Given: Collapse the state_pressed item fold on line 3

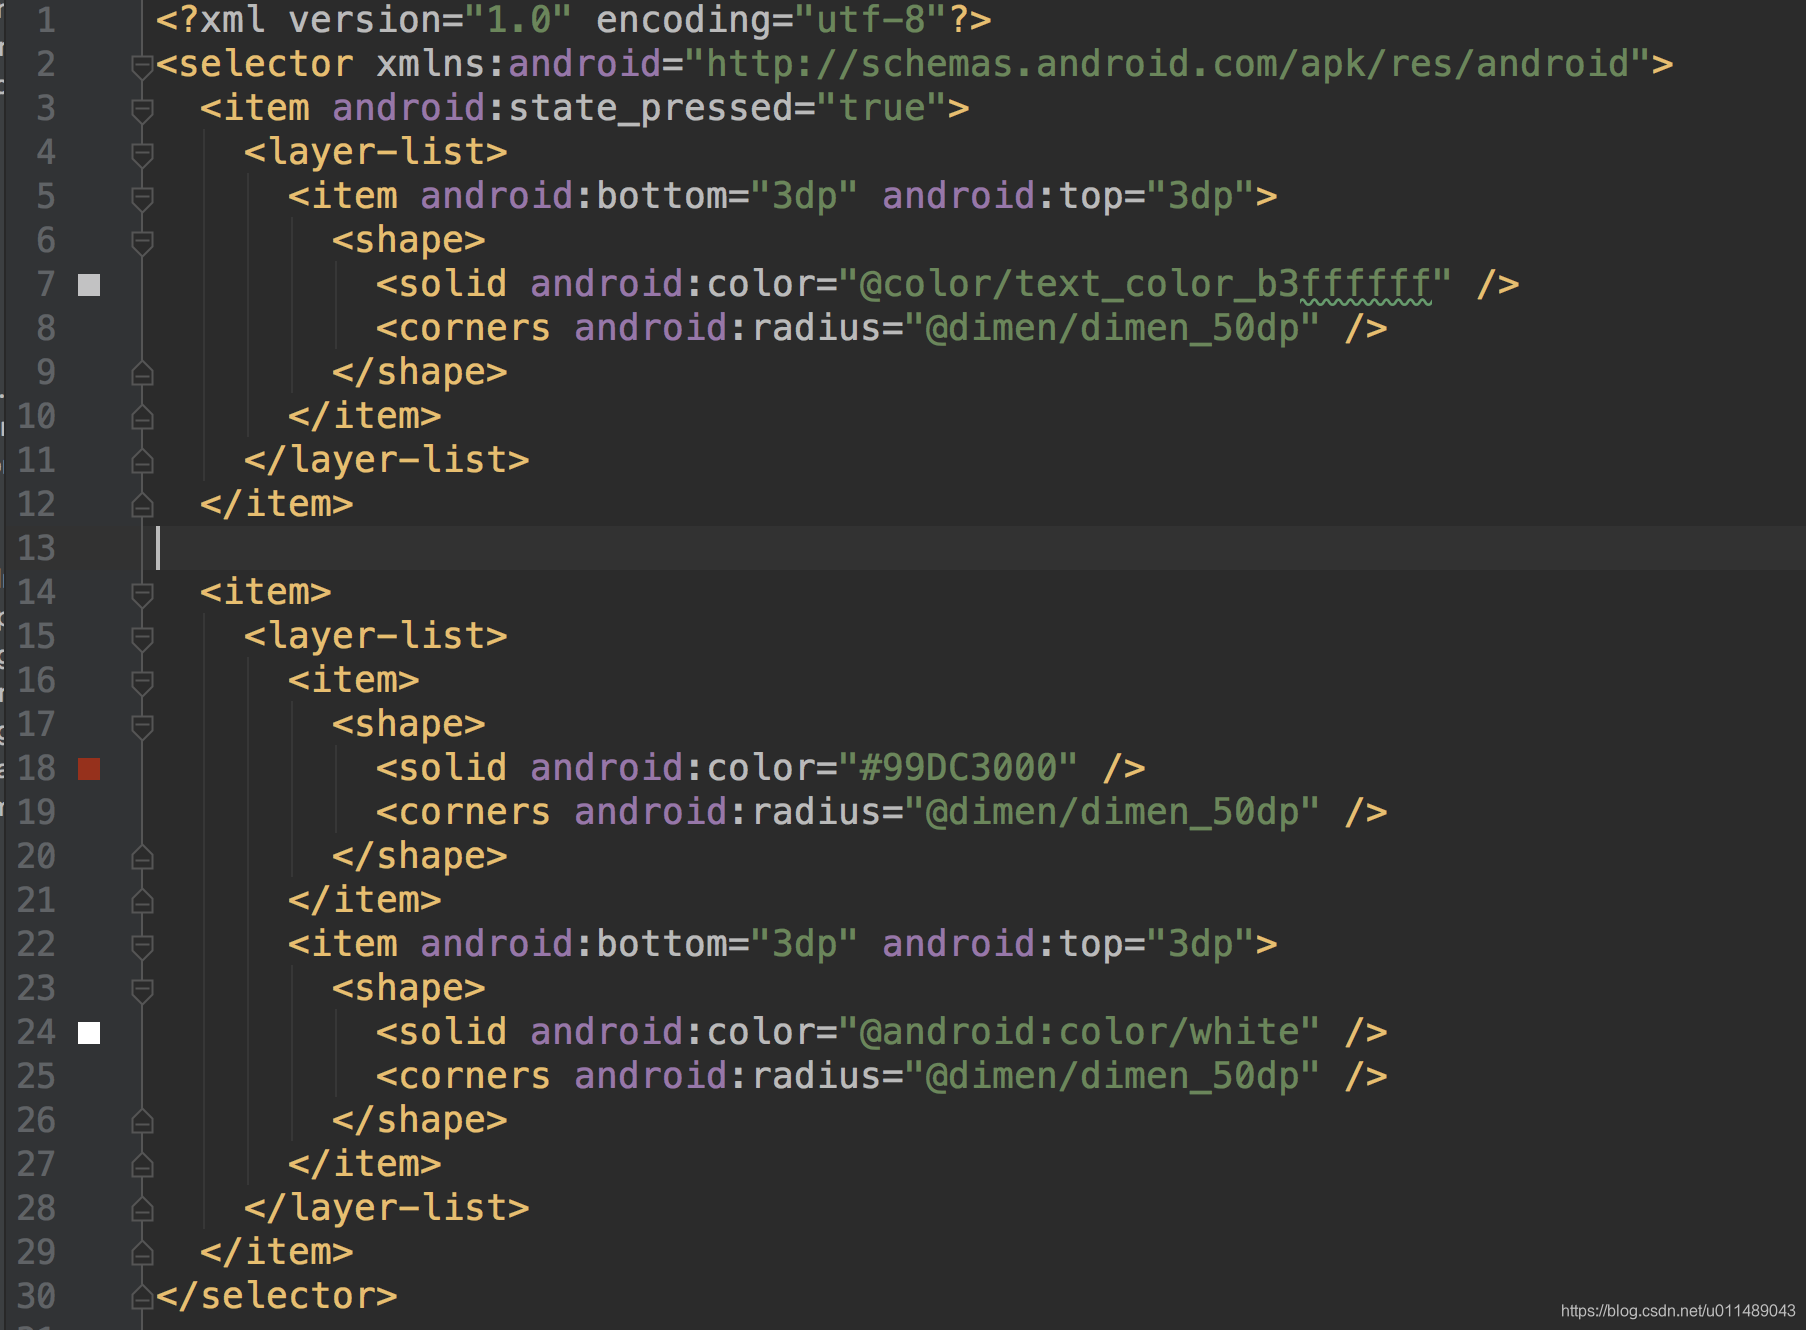Looking at the screenshot, I should coord(142,110).
